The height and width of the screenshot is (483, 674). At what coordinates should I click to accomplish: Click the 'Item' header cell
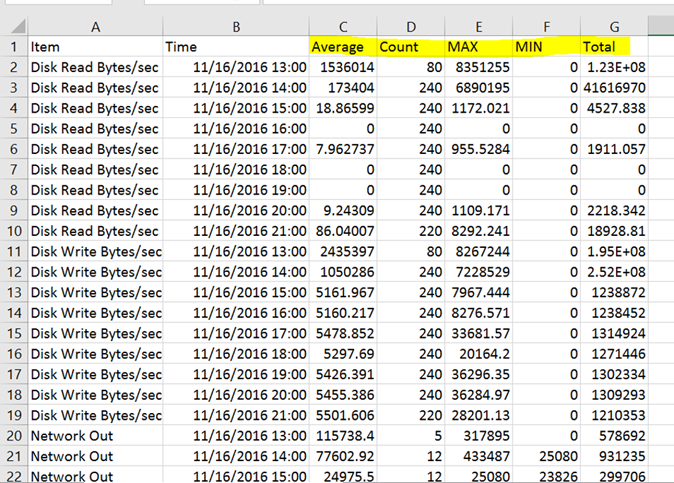tap(95, 46)
